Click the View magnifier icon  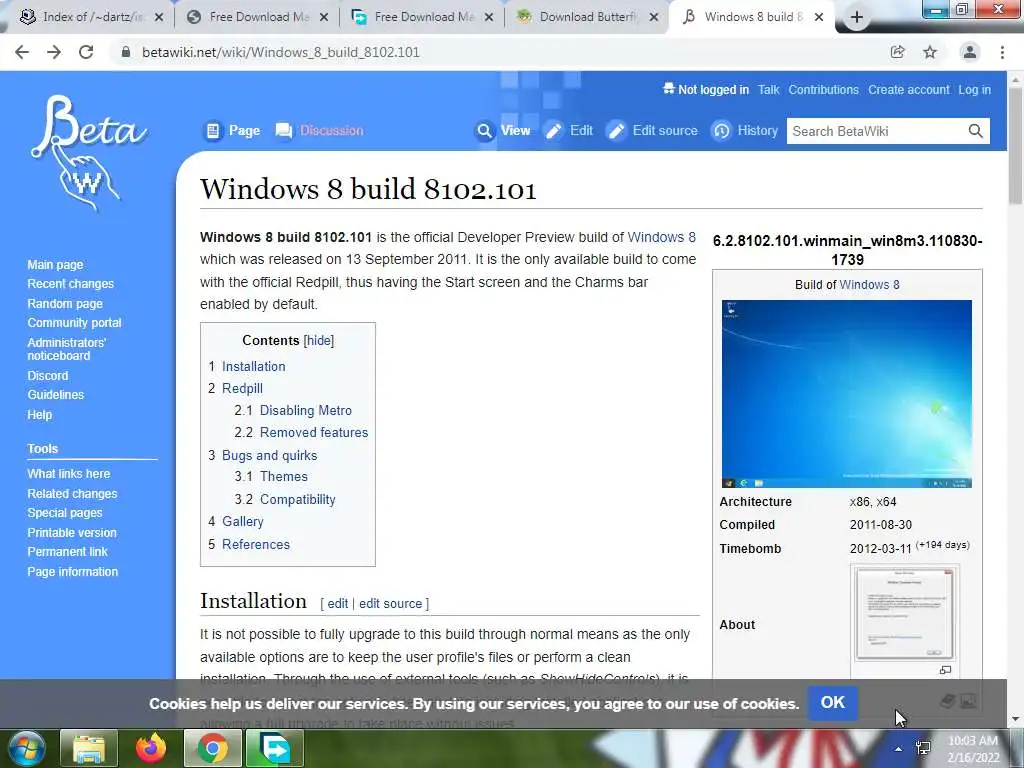pos(484,131)
